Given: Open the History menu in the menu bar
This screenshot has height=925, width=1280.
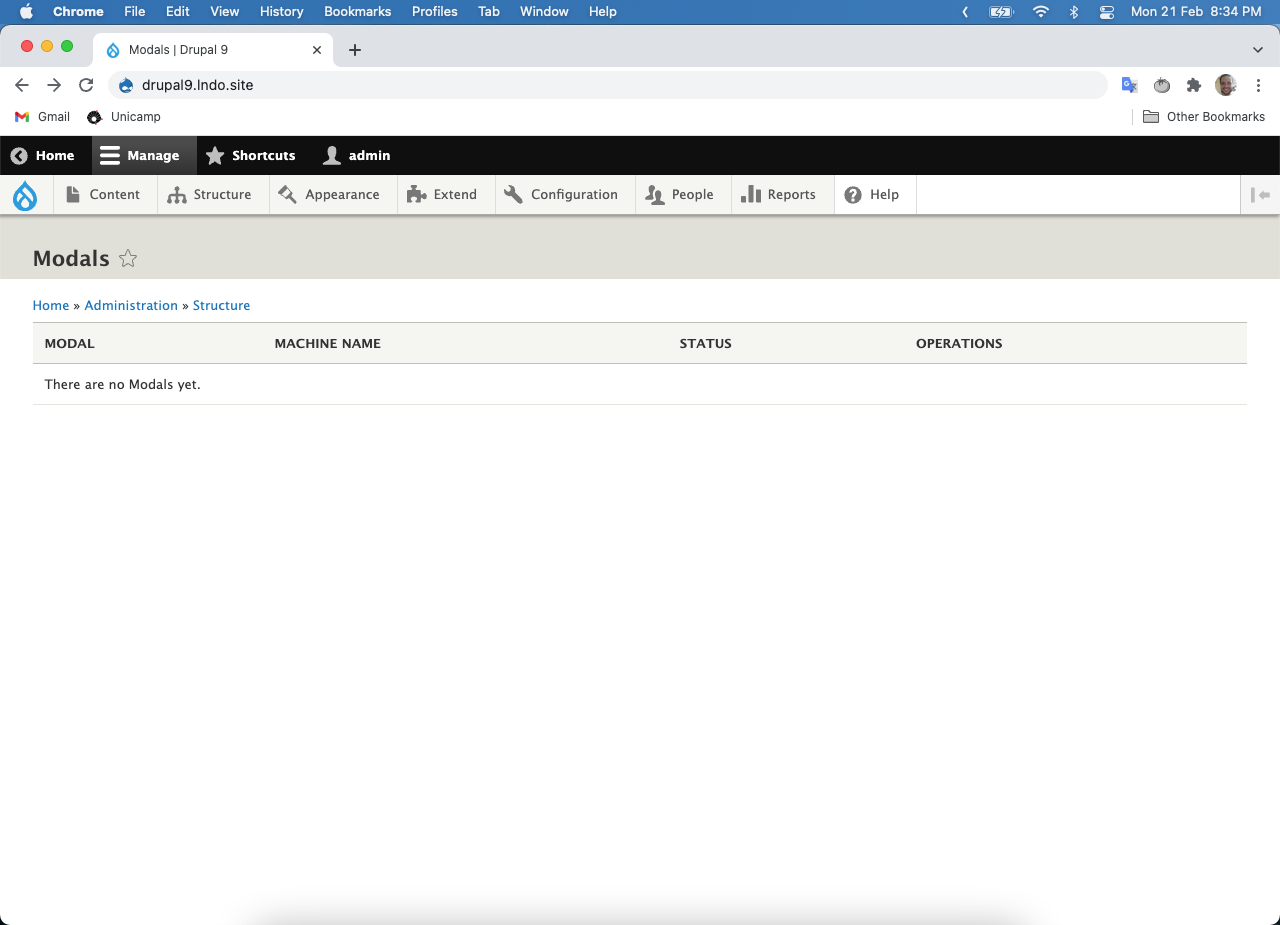Looking at the screenshot, I should point(281,11).
